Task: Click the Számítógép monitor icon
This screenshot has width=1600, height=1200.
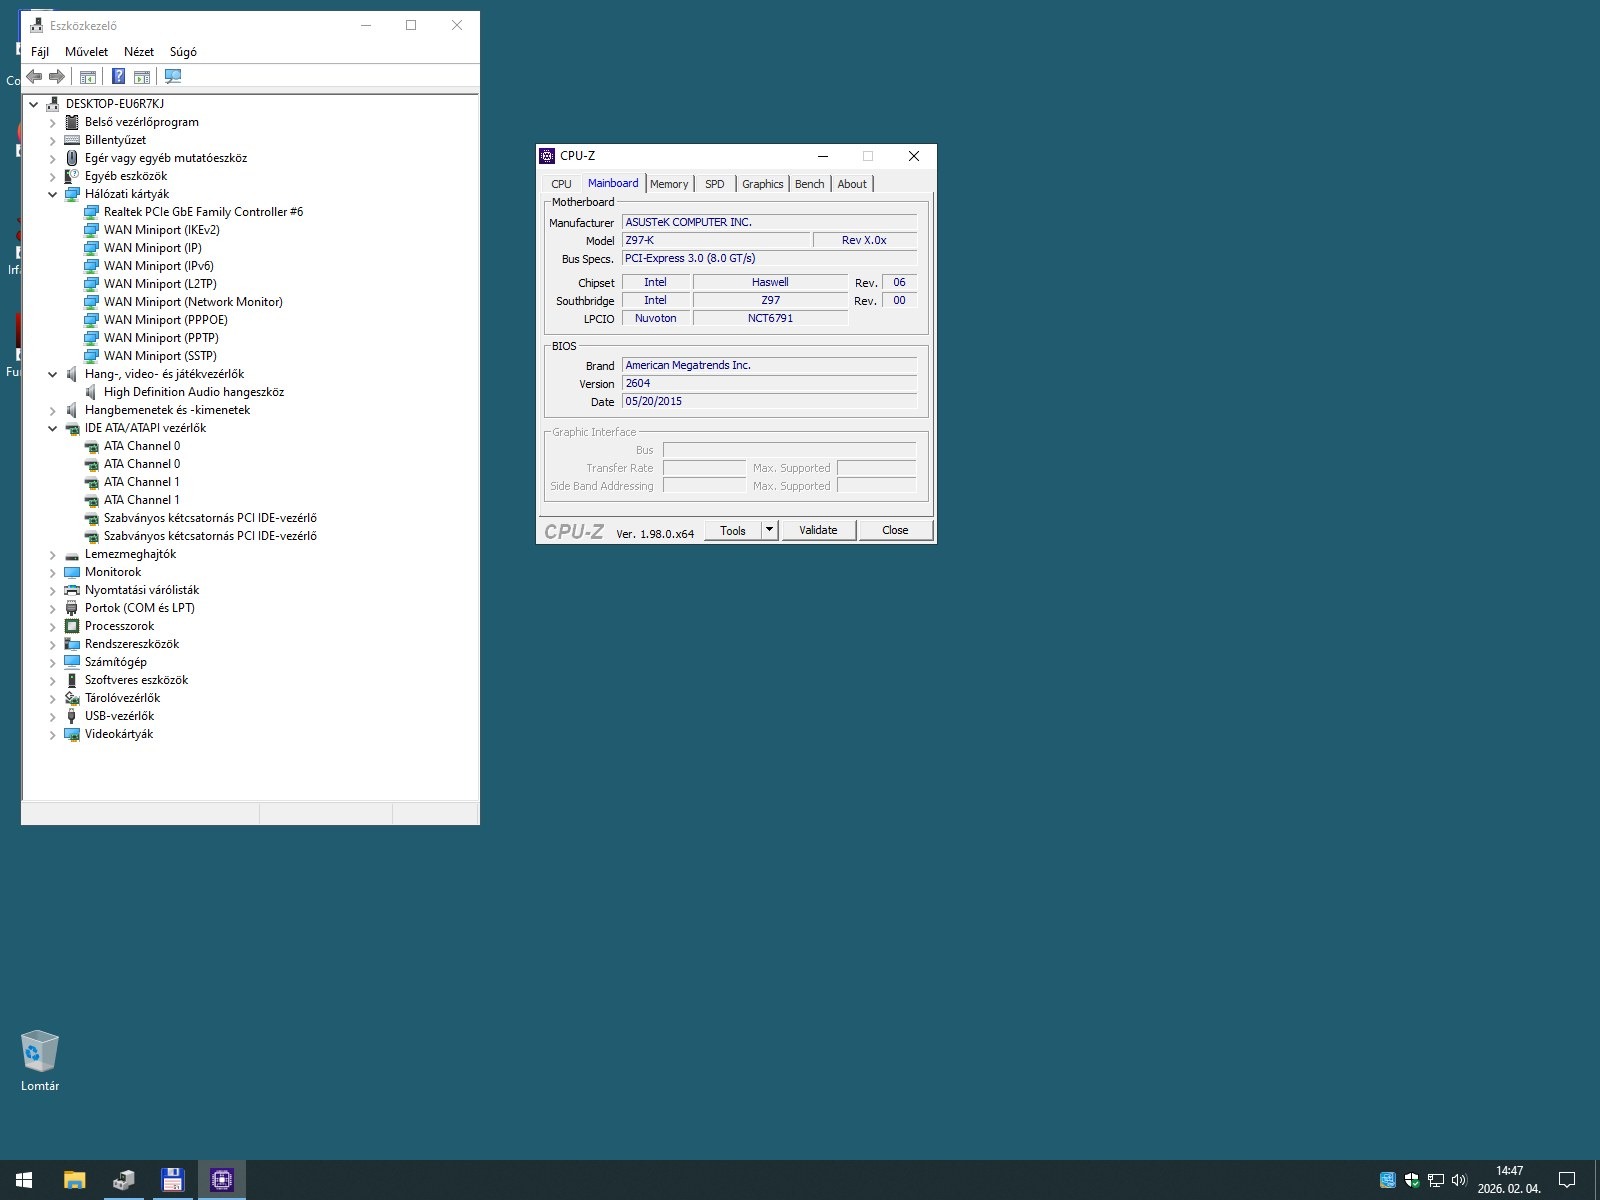Action: coord(72,662)
